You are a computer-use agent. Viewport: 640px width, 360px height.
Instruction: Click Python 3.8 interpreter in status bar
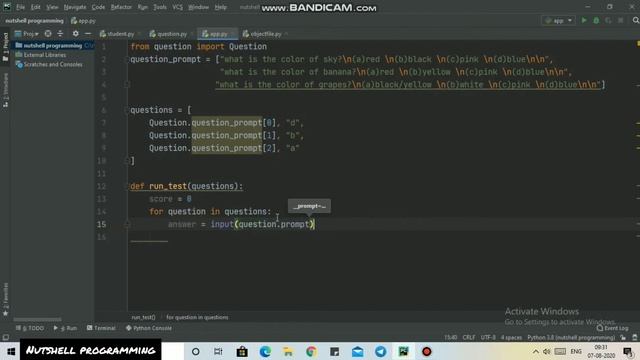571,338
